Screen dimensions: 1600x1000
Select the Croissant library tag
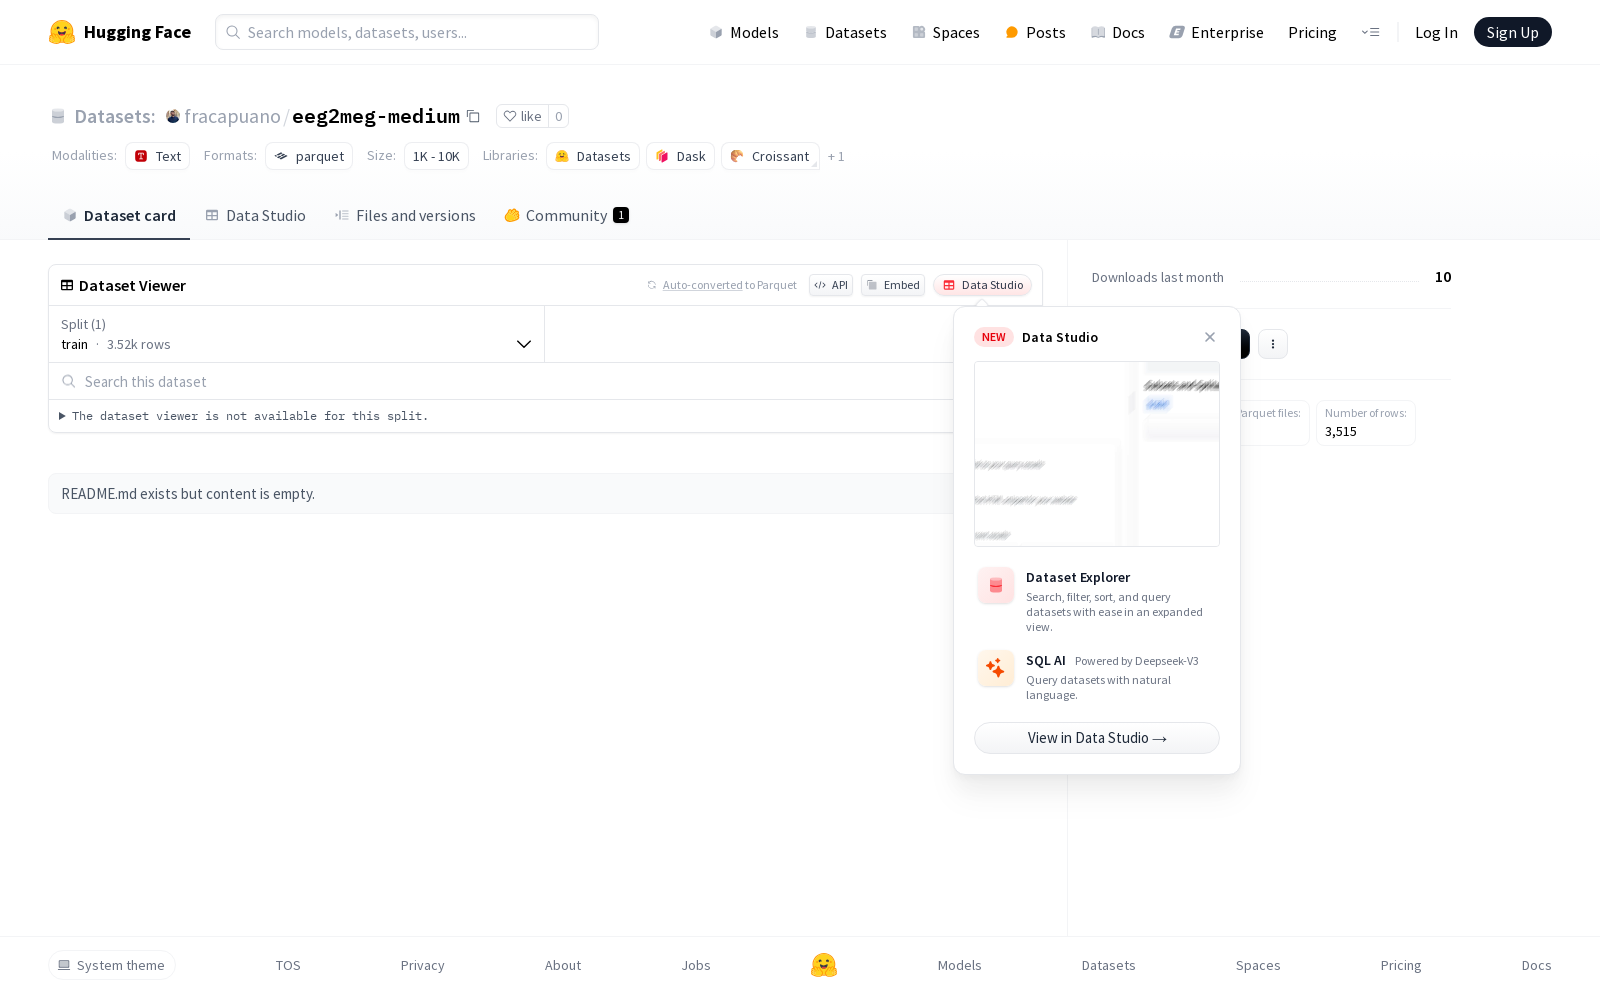click(x=770, y=156)
